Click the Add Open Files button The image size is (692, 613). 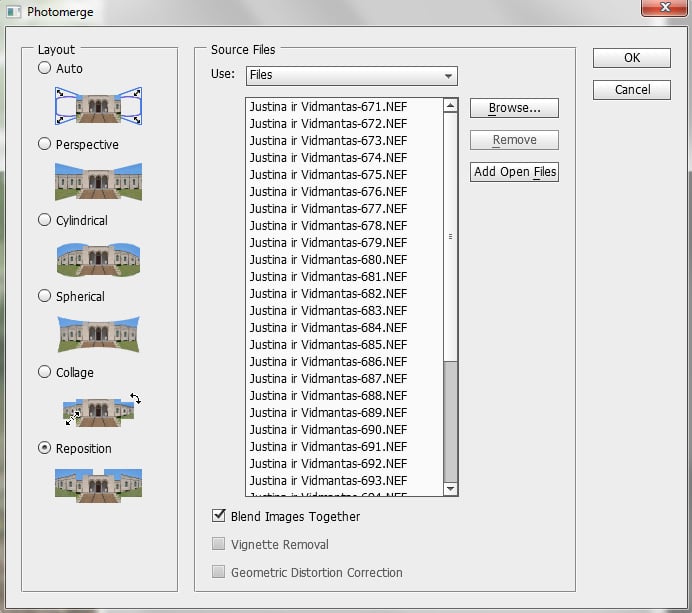(x=514, y=172)
